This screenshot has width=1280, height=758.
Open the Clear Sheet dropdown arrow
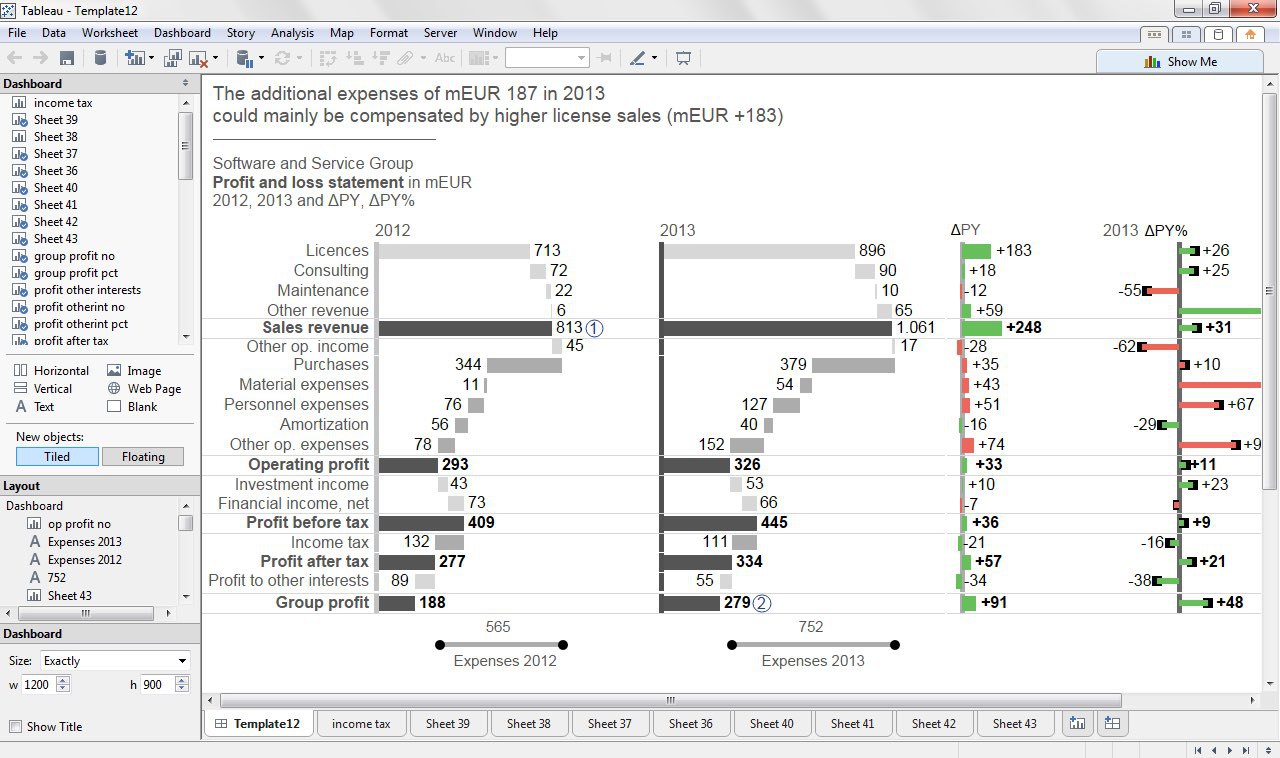tap(214, 58)
